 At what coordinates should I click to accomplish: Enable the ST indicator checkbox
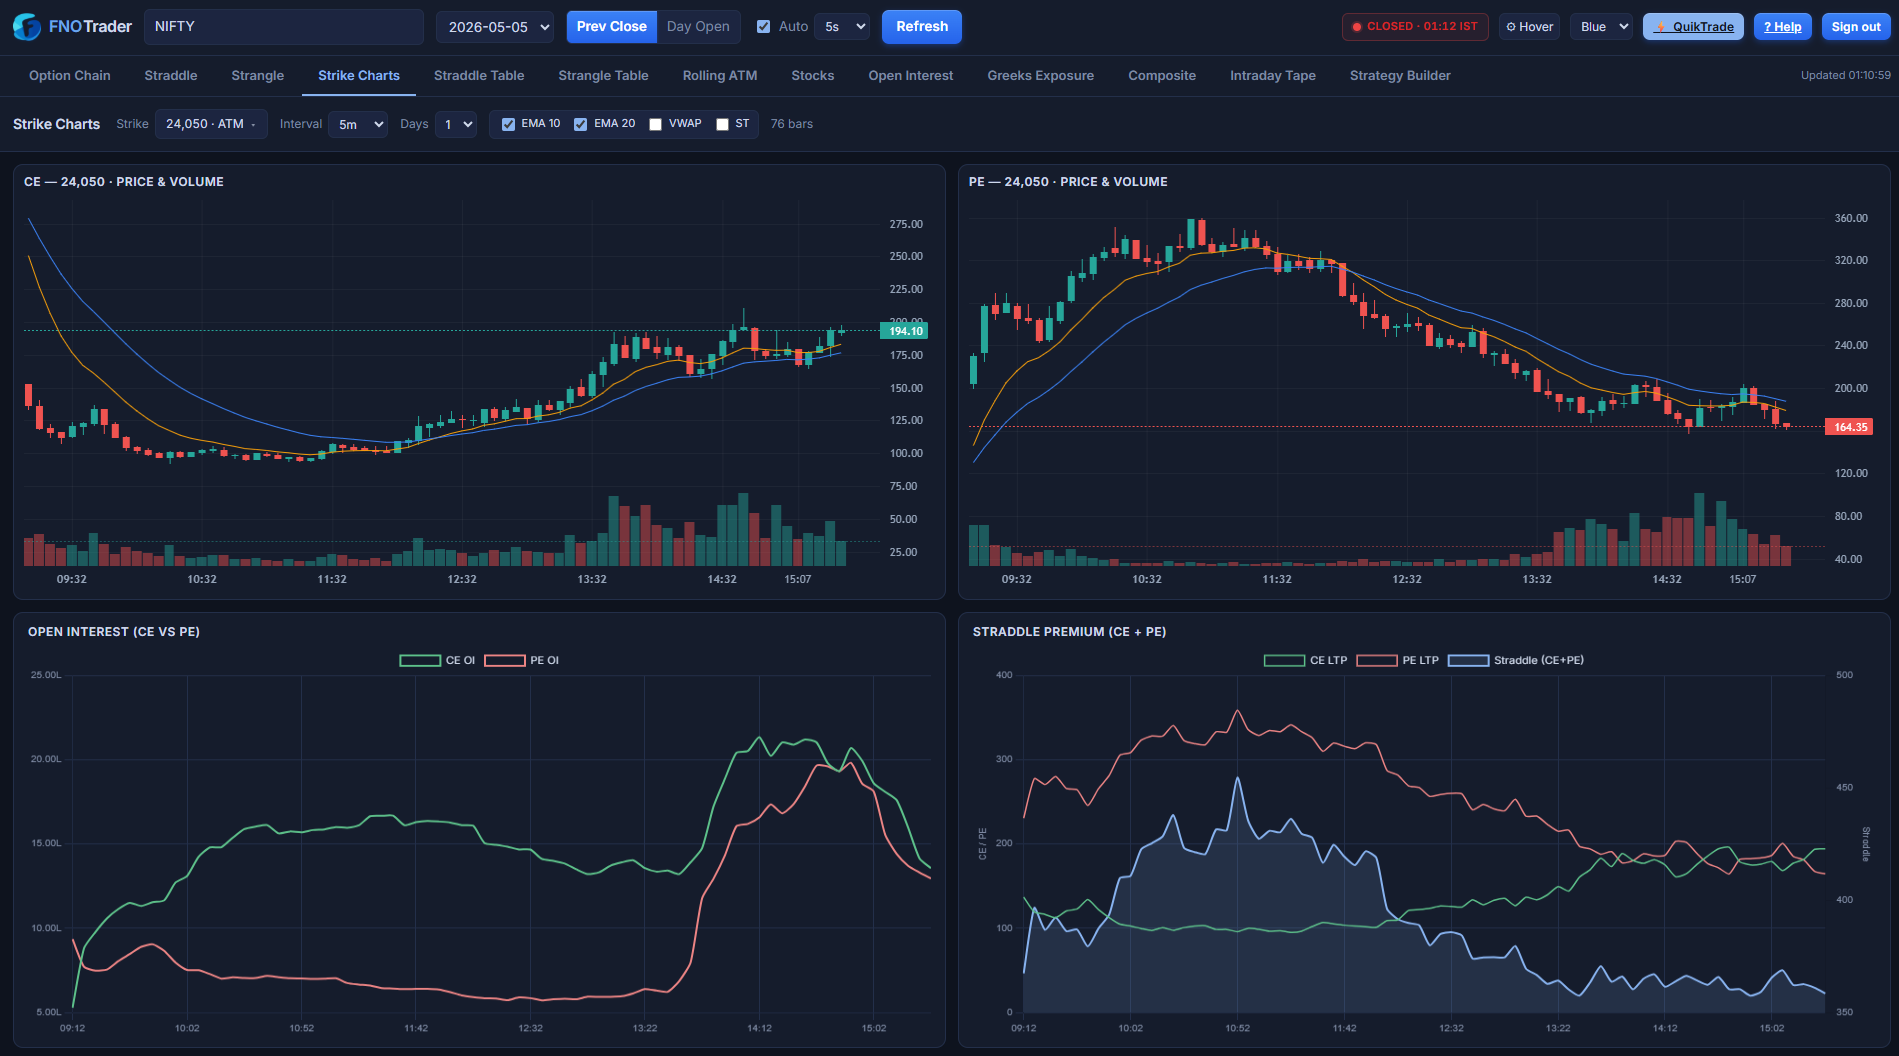(722, 124)
